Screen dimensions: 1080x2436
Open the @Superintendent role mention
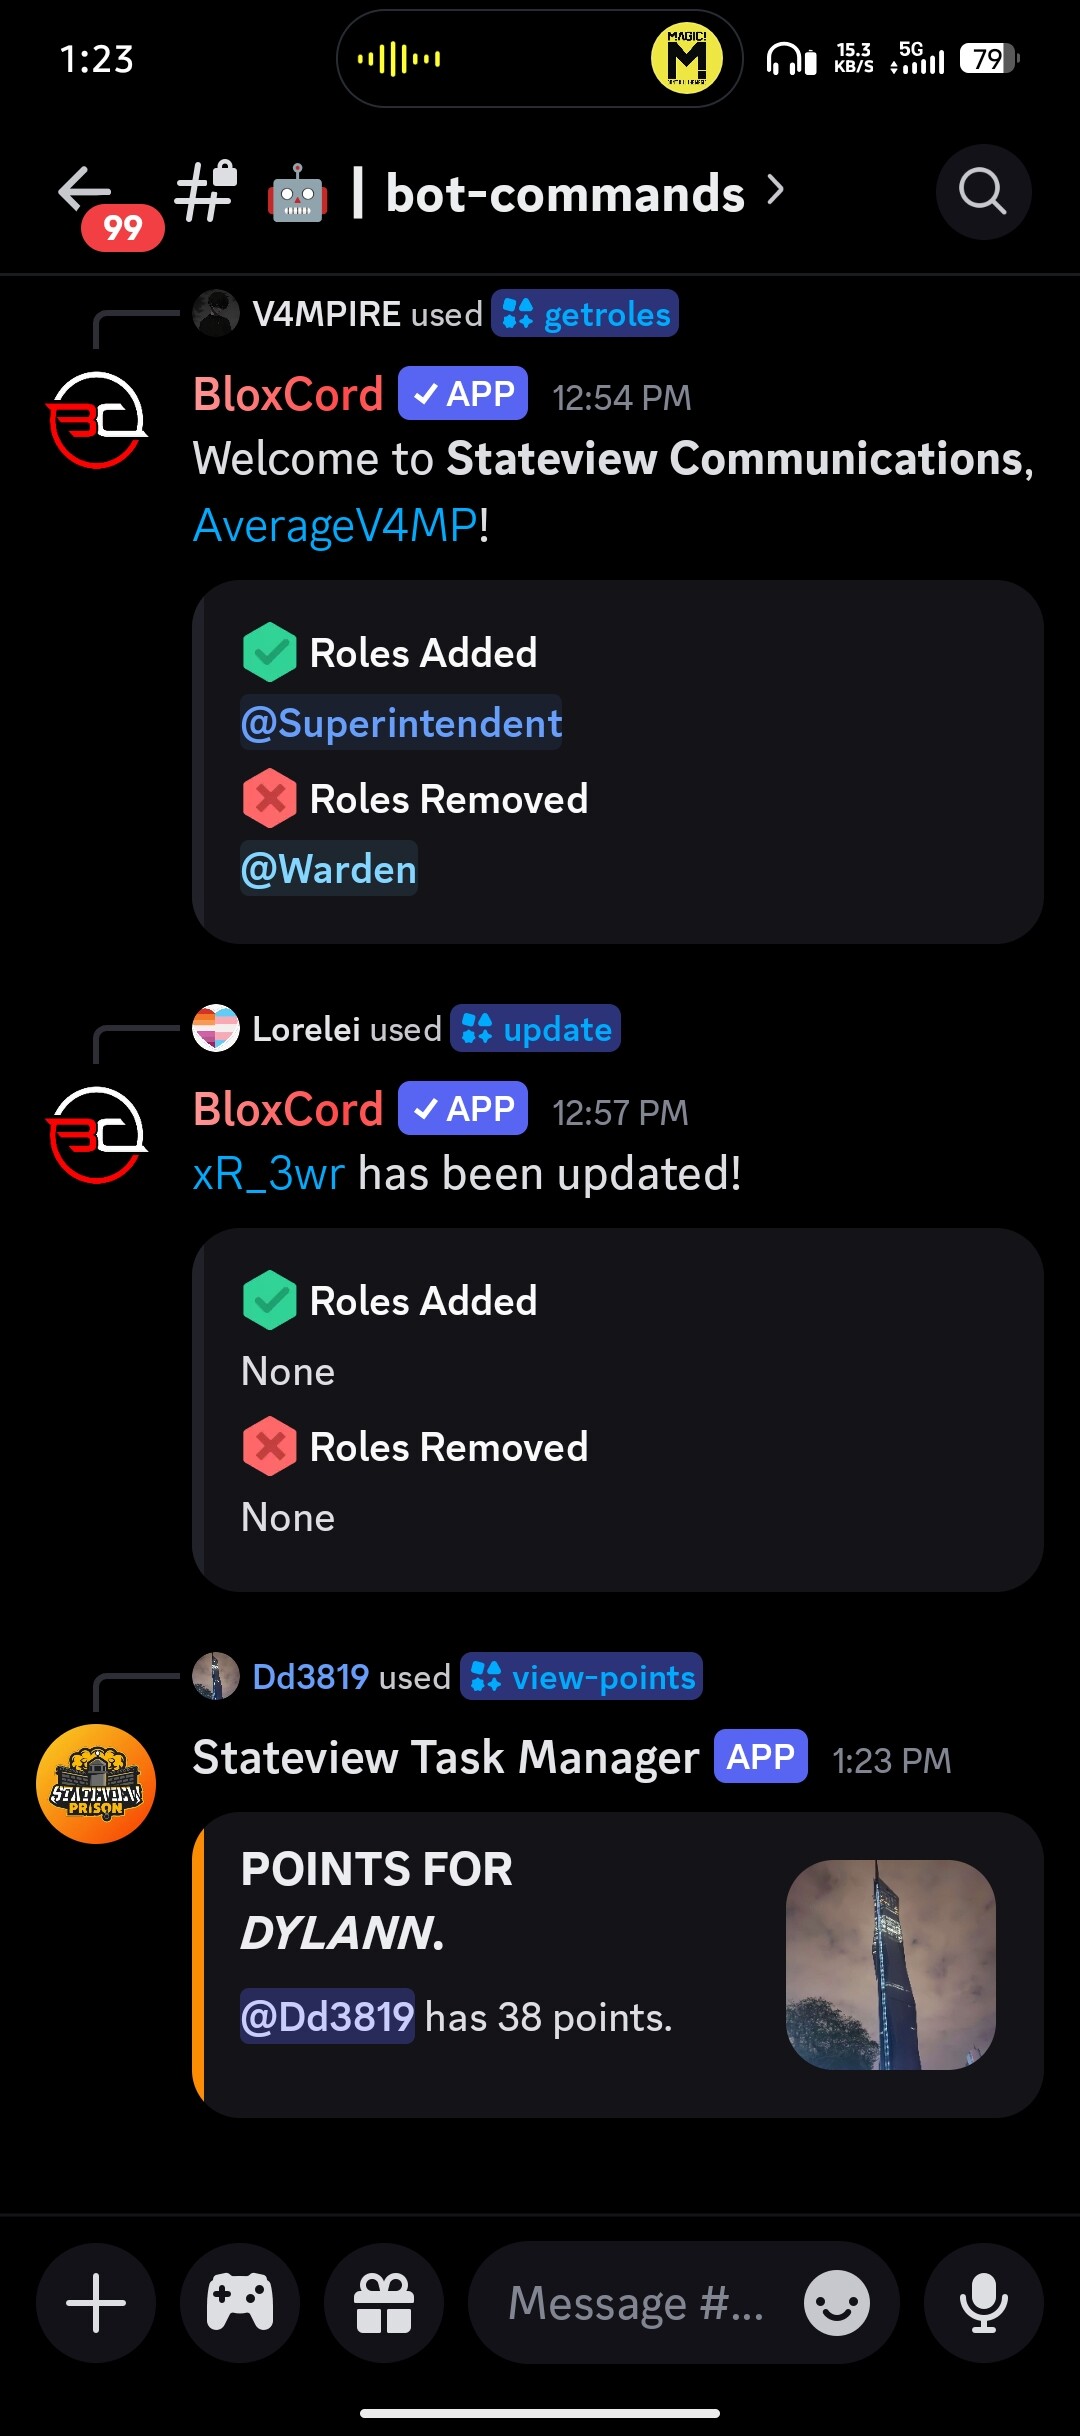[401, 723]
